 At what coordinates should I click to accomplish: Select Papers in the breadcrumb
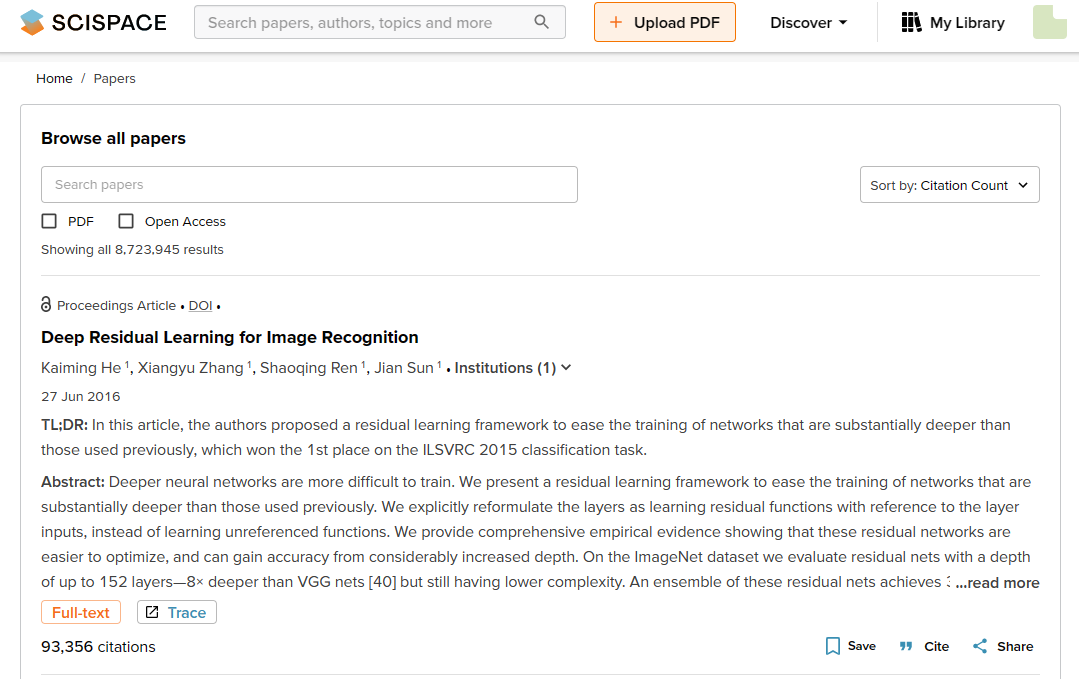coord(114,78)
